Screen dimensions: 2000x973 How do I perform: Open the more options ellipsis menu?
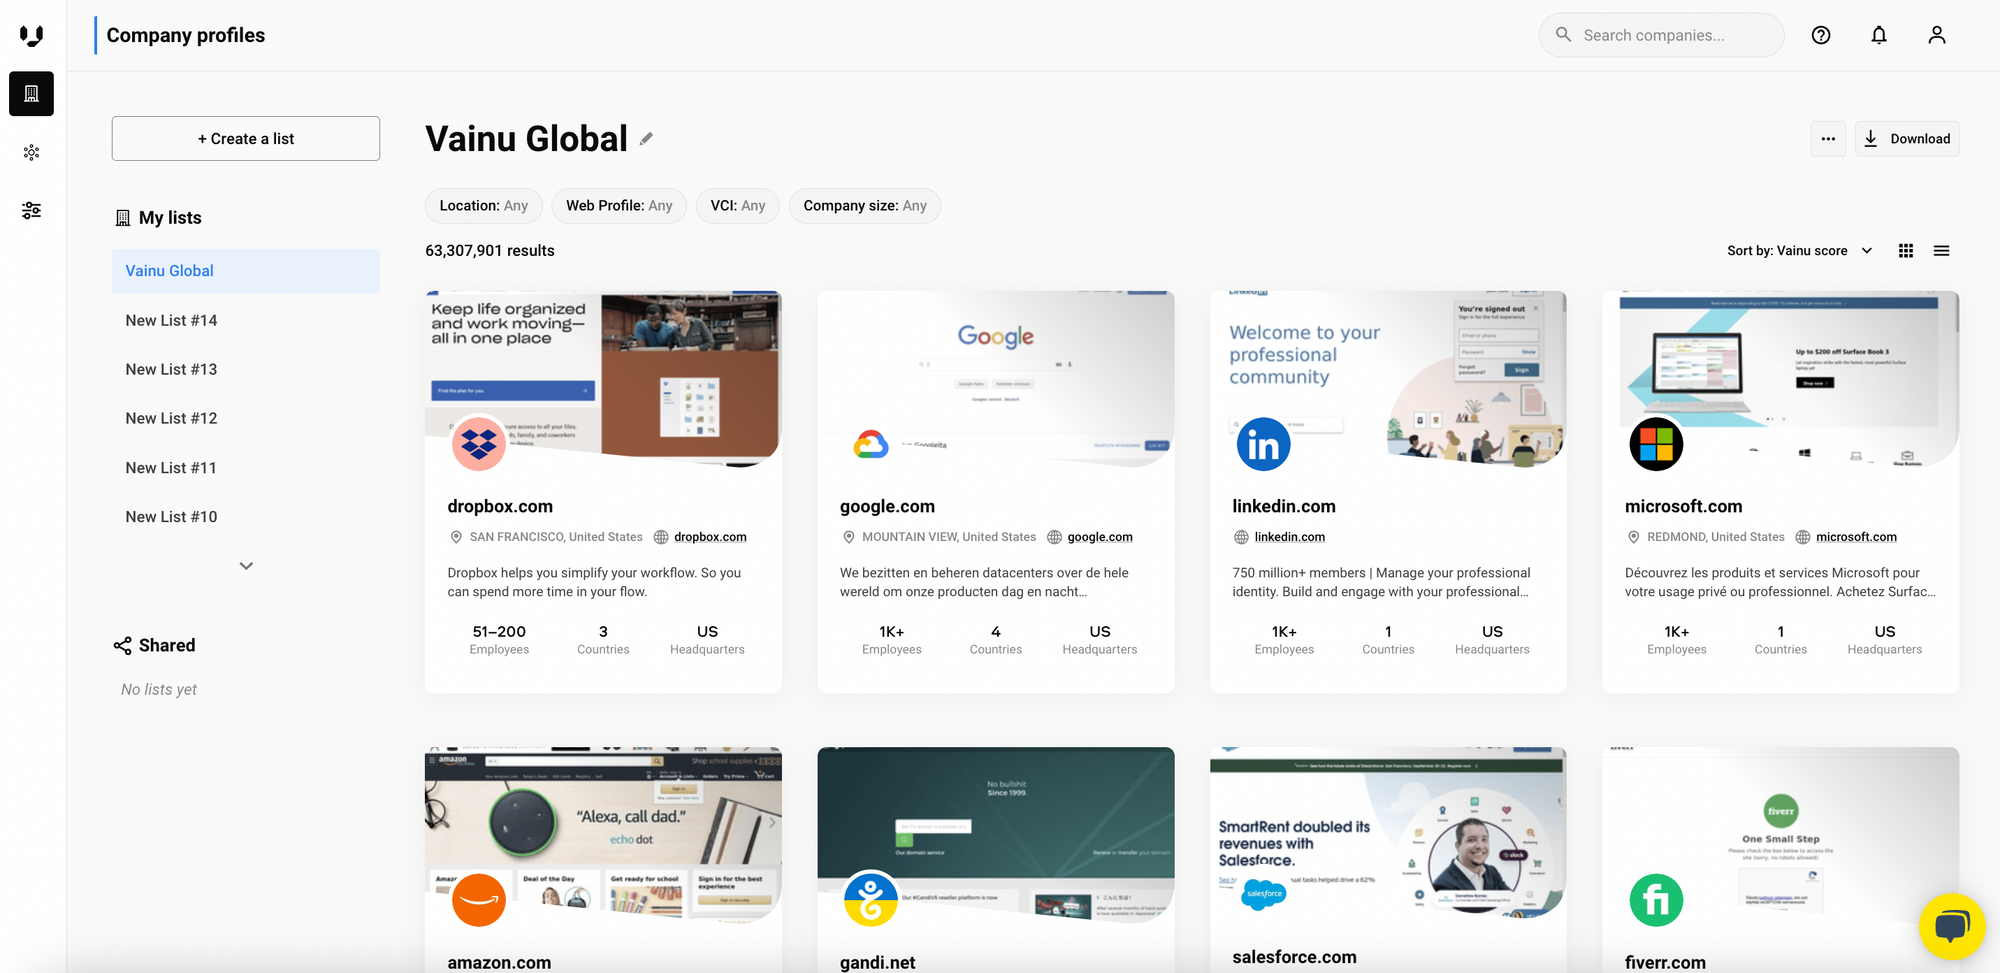(x=1828, y=138)
